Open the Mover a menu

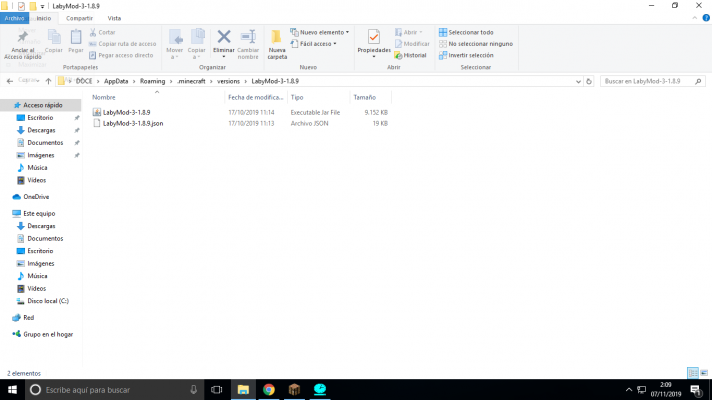point(175,44)
